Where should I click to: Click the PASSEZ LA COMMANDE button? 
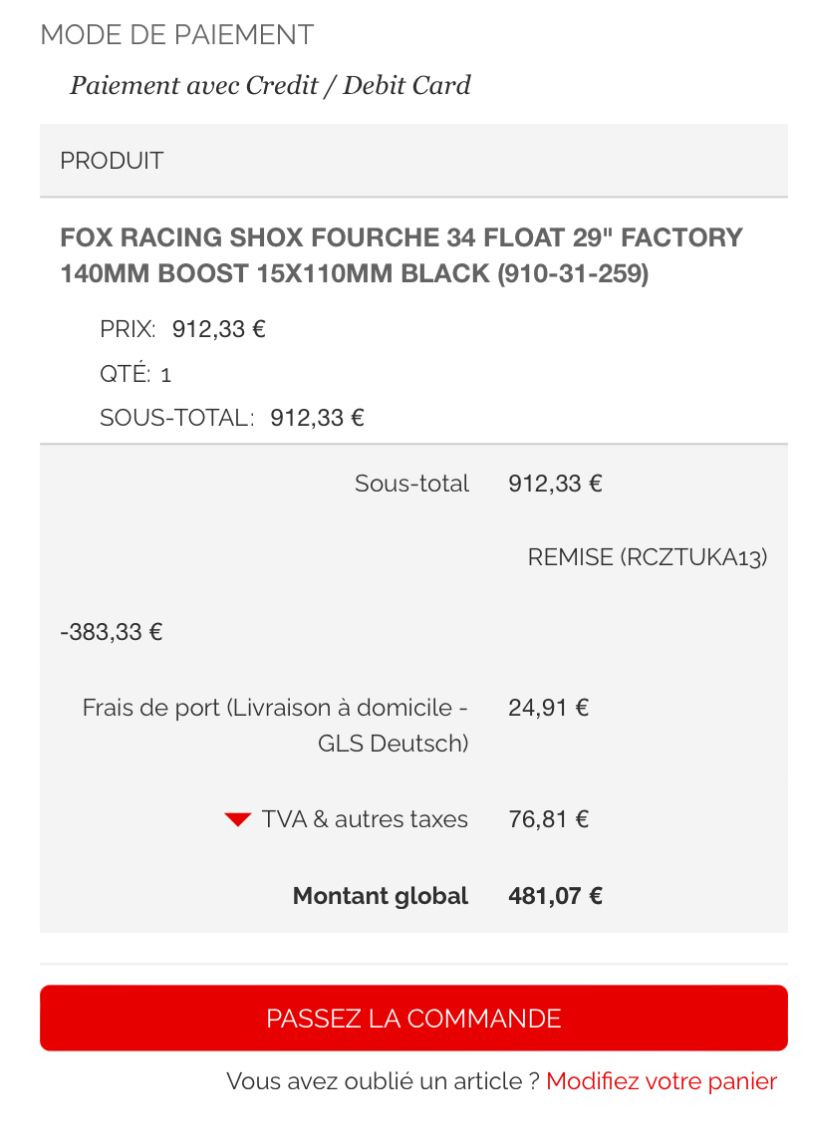pos(414,1018)
